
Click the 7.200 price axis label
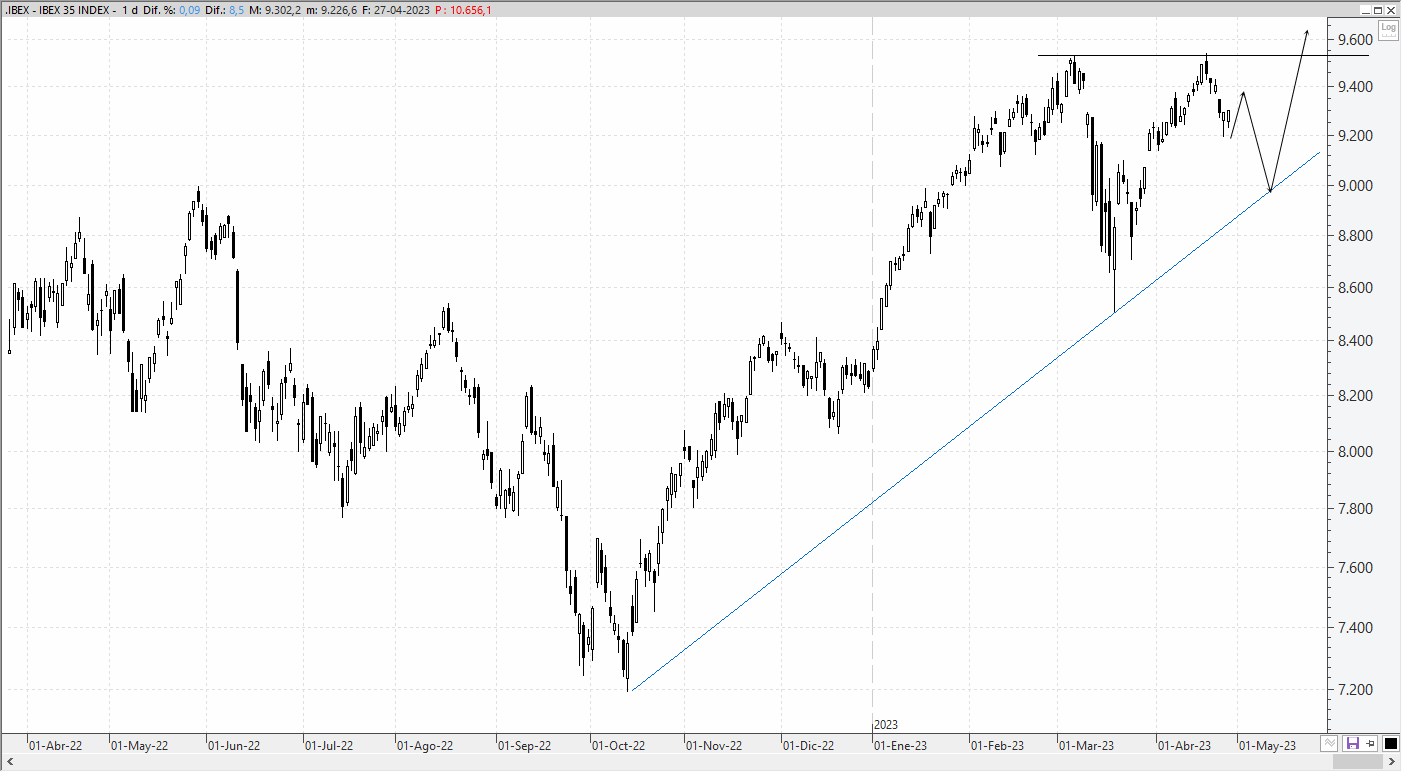coord(1355,690)
